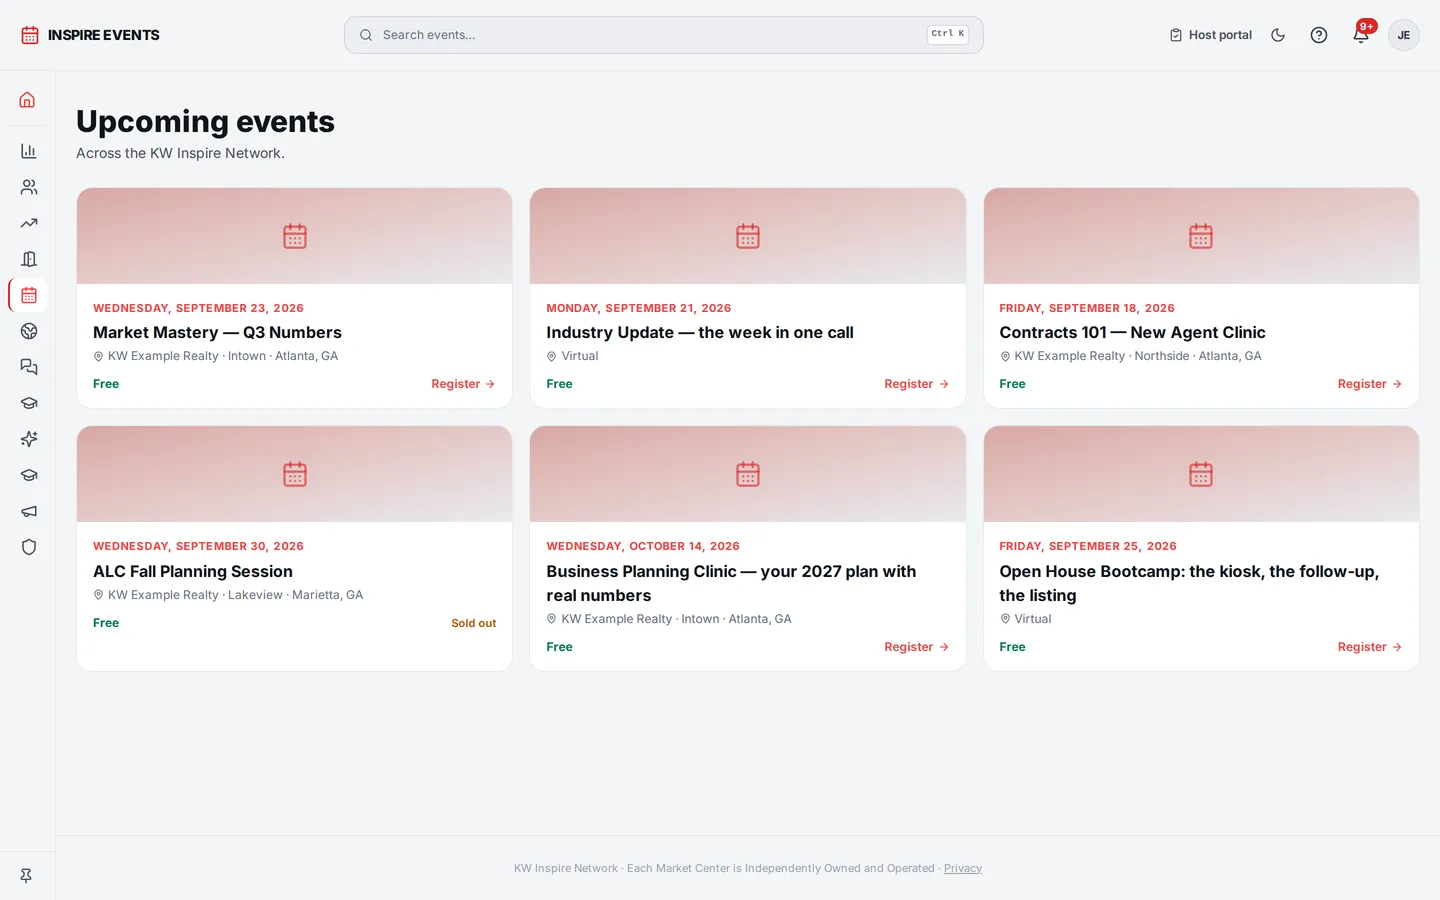Select the active calendar events sidebar icon
Screen dimensions: 1440x900
29,295
